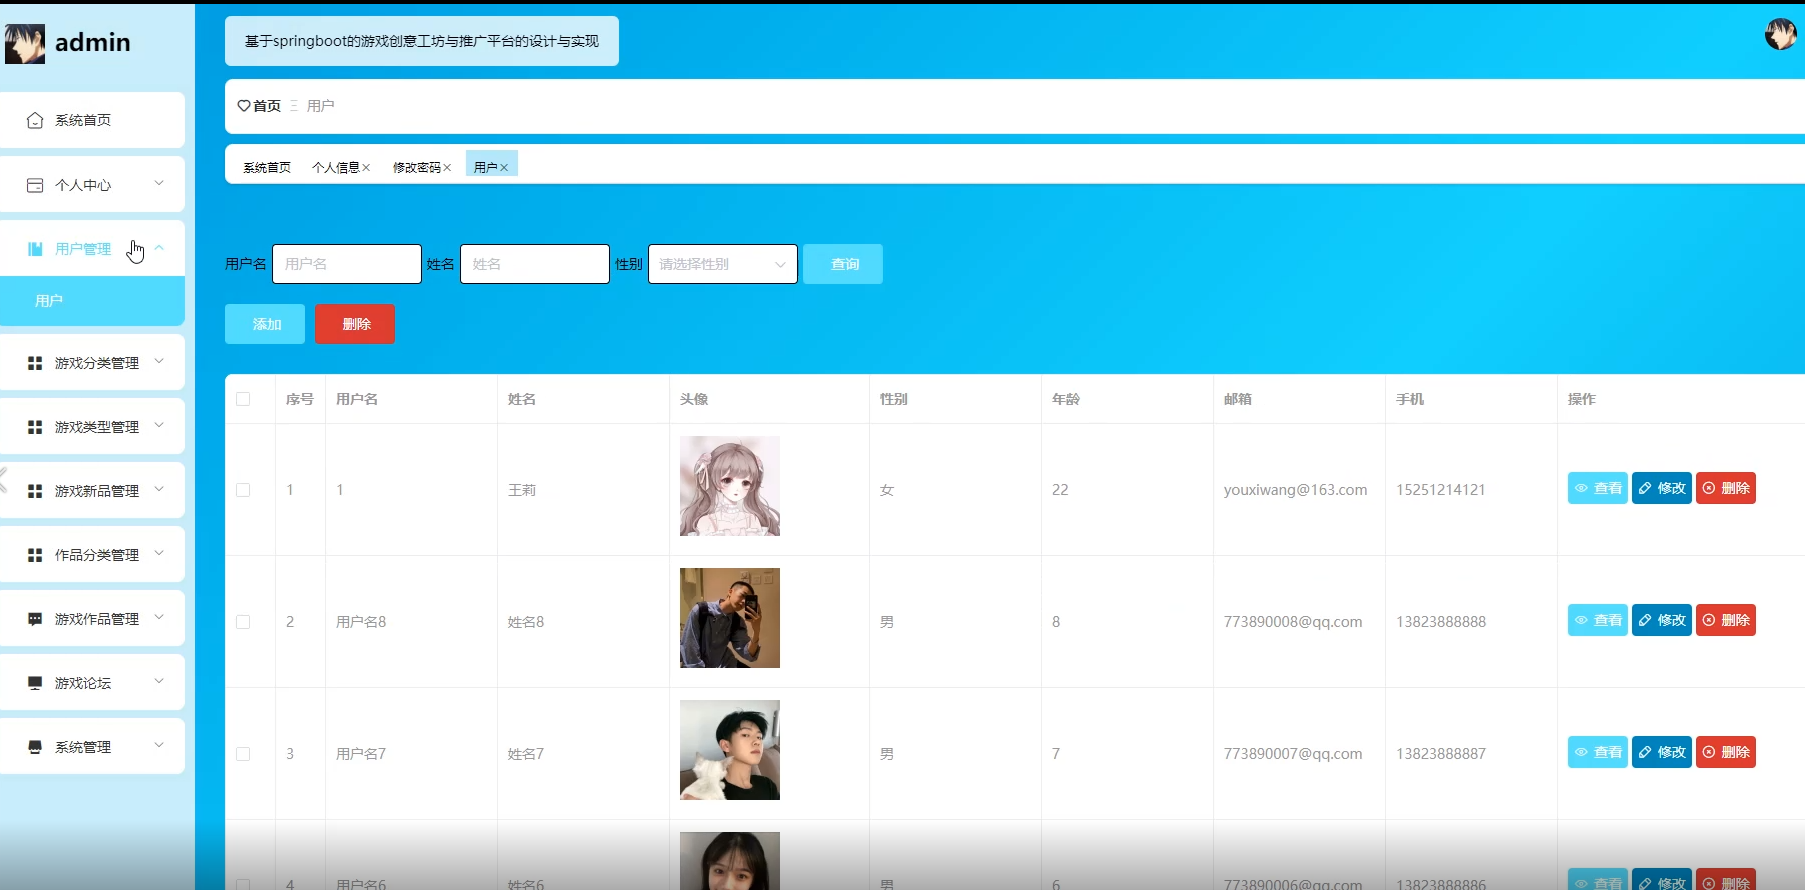The width and height of the screenshot is (1805, 890).
Task: Expand the 游戏类型管理 menu chevron
Action: (x=159, y=426)
